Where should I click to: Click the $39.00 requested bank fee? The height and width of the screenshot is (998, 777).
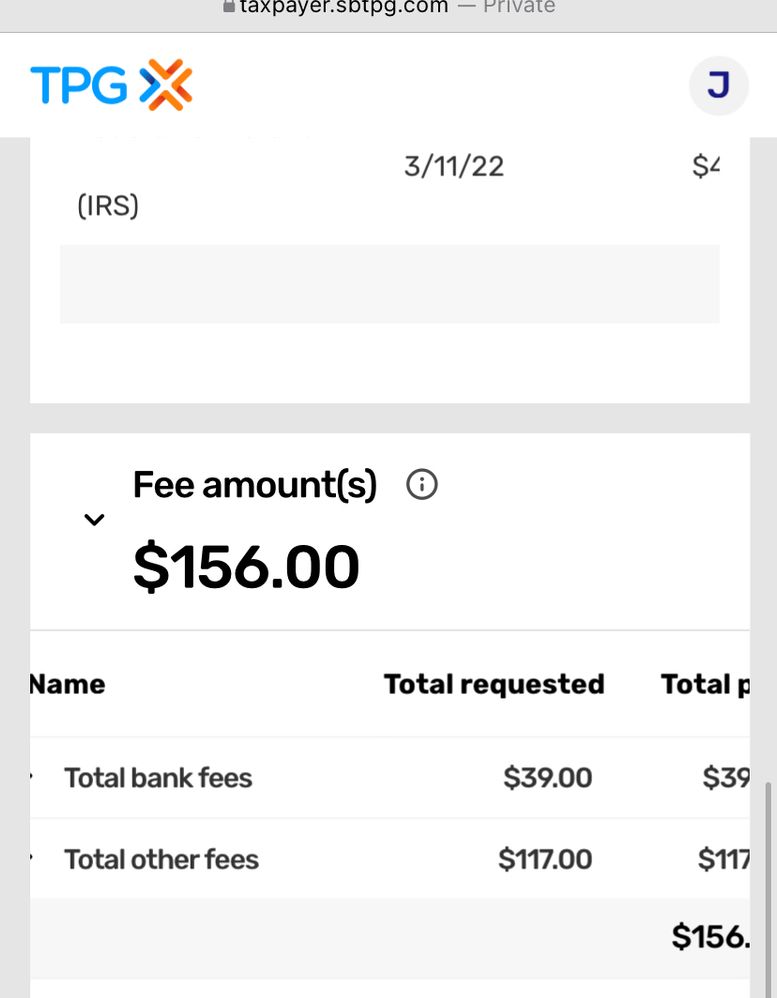point(547,778)
